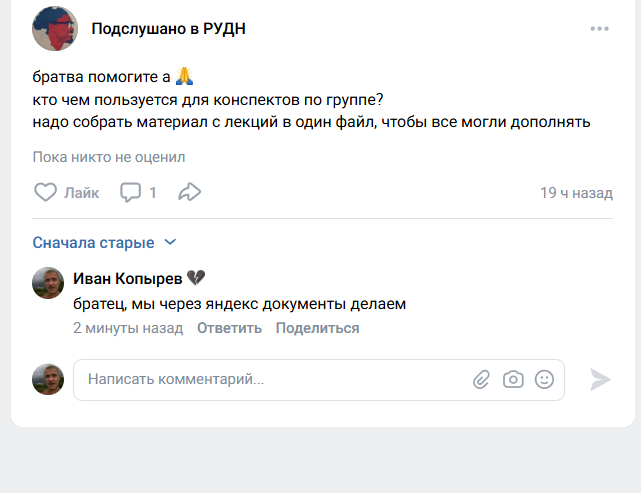Click the "Поделиться" link under the comment

click(318, 328)
